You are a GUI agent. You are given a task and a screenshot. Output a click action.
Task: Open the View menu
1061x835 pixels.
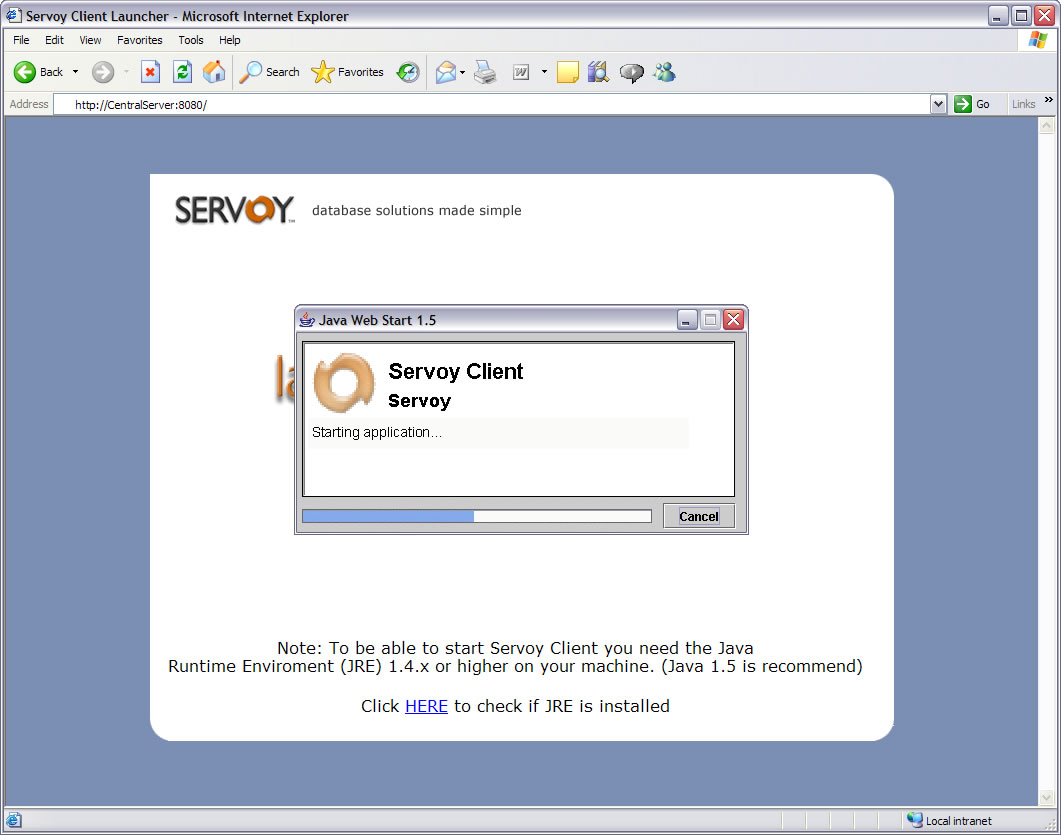coord(91,40)
